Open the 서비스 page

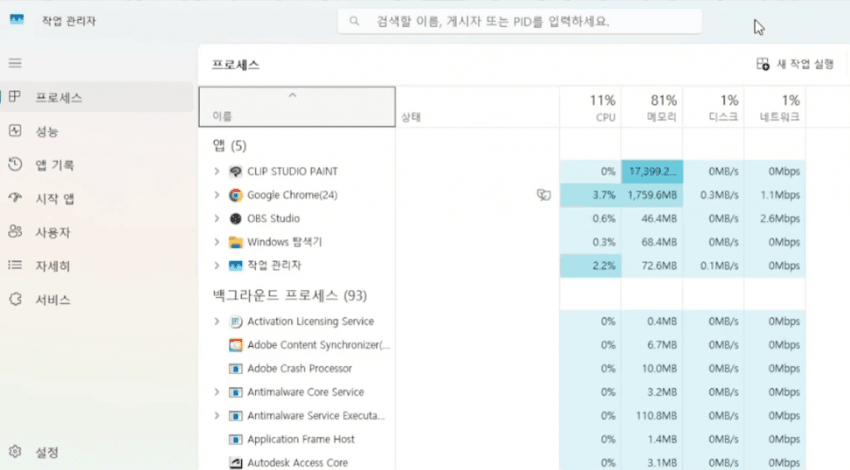pyautogui.click(x=97, y=299)
